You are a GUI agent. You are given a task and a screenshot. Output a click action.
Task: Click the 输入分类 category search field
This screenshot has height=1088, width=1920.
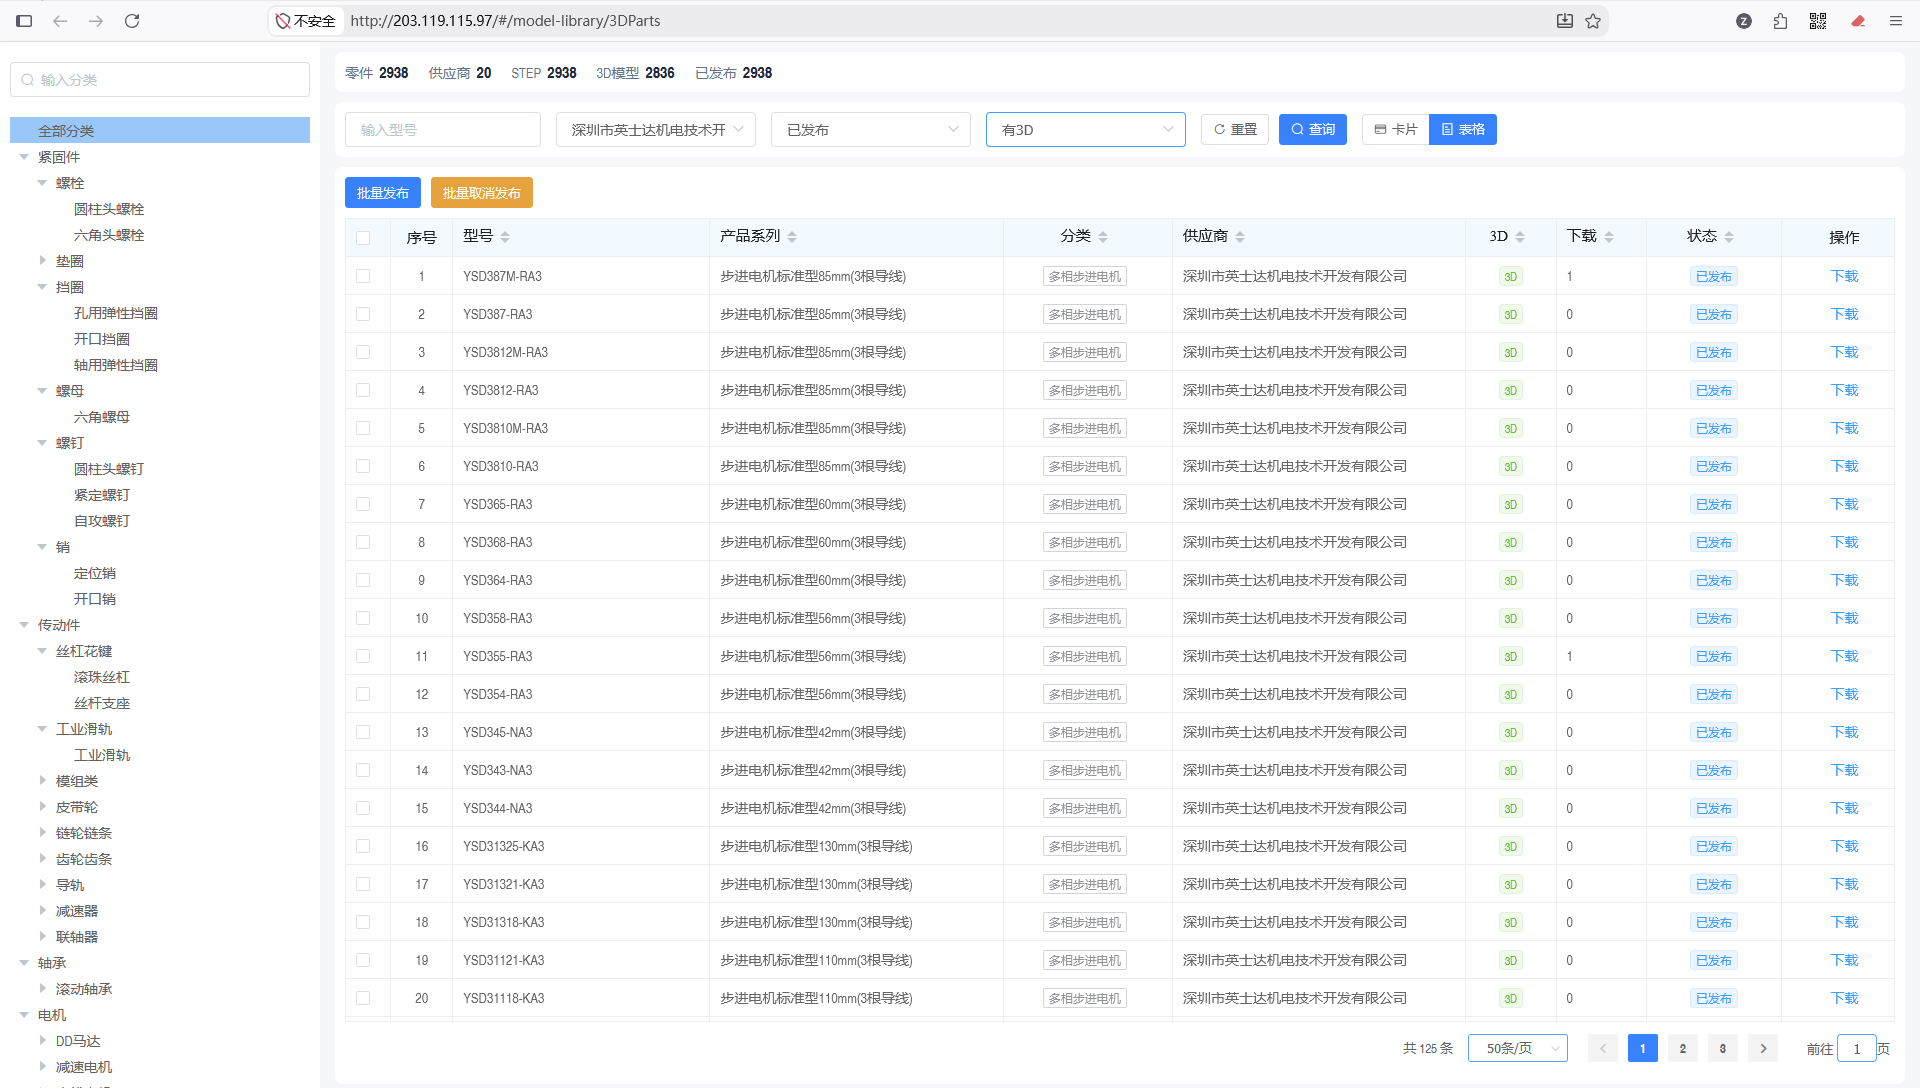(x=160, y=80)
